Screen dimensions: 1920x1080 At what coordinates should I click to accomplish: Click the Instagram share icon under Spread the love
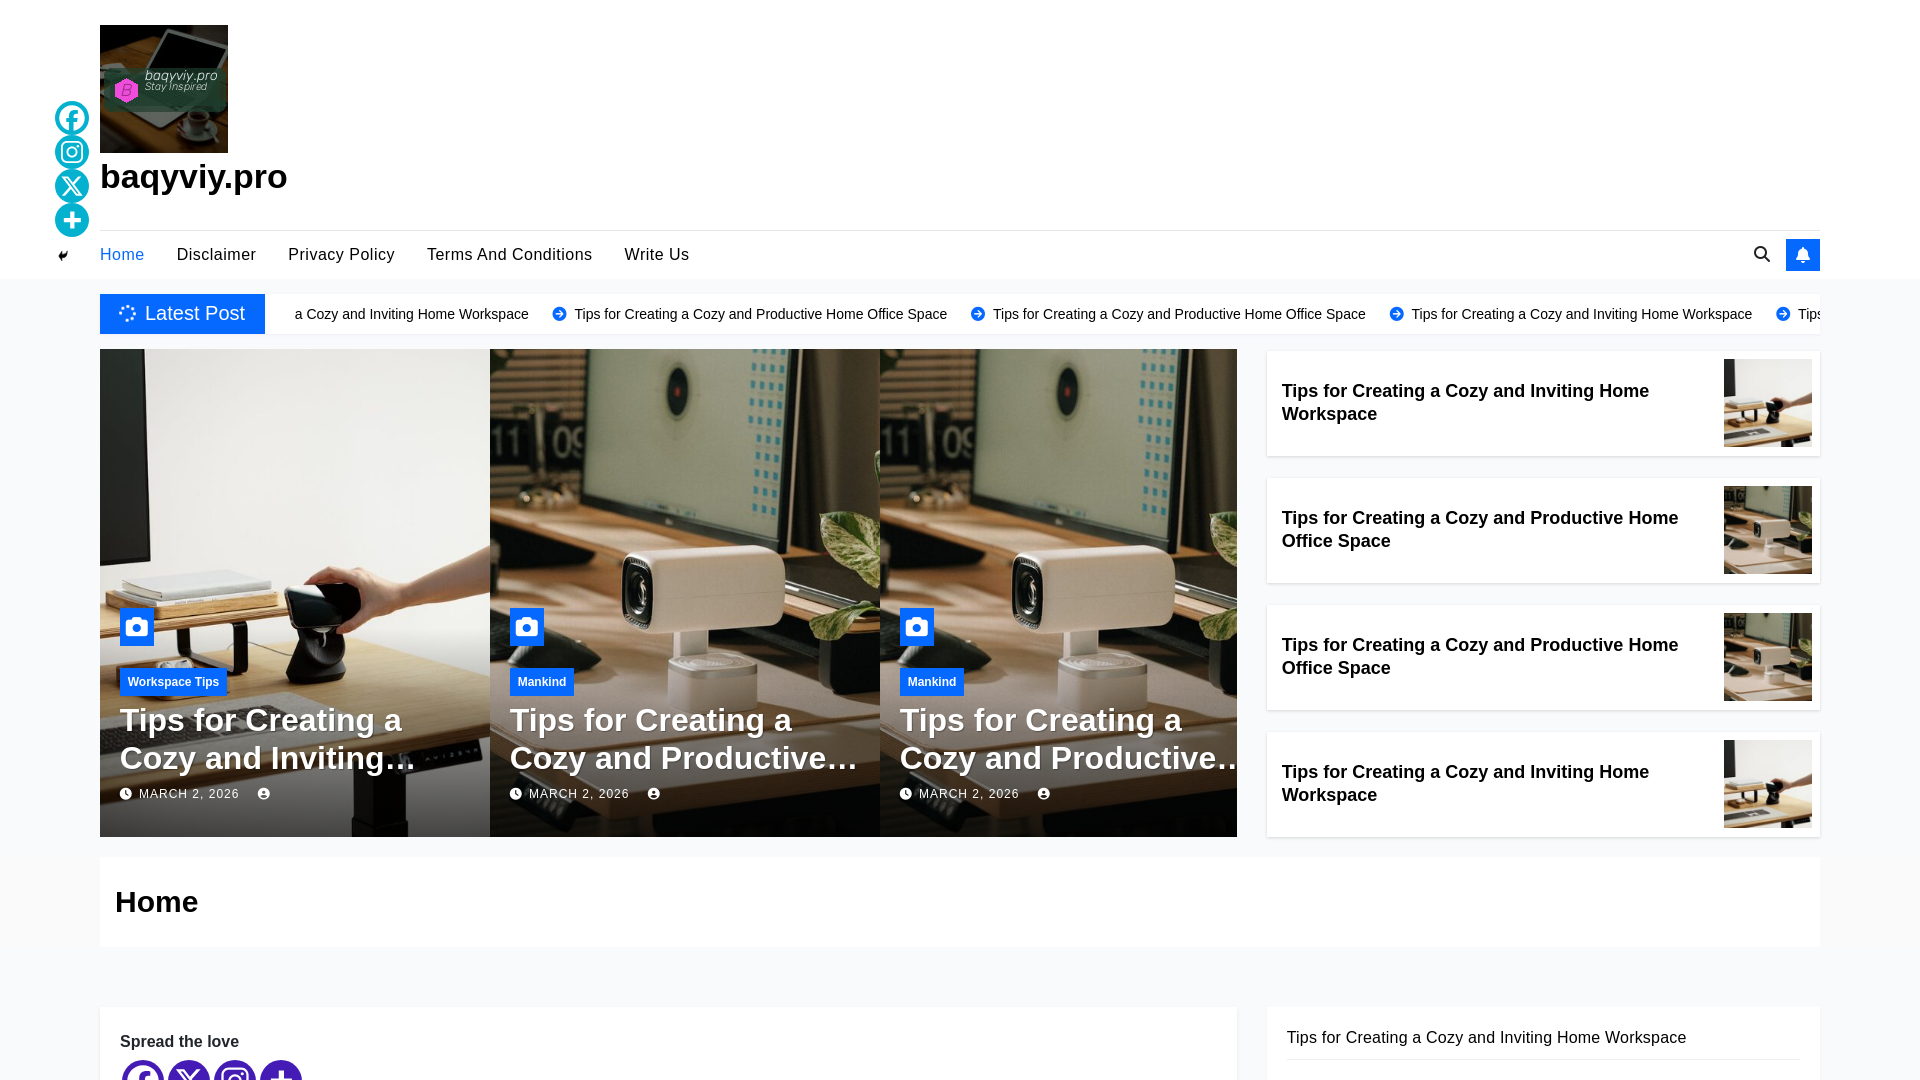(235, 1070)
